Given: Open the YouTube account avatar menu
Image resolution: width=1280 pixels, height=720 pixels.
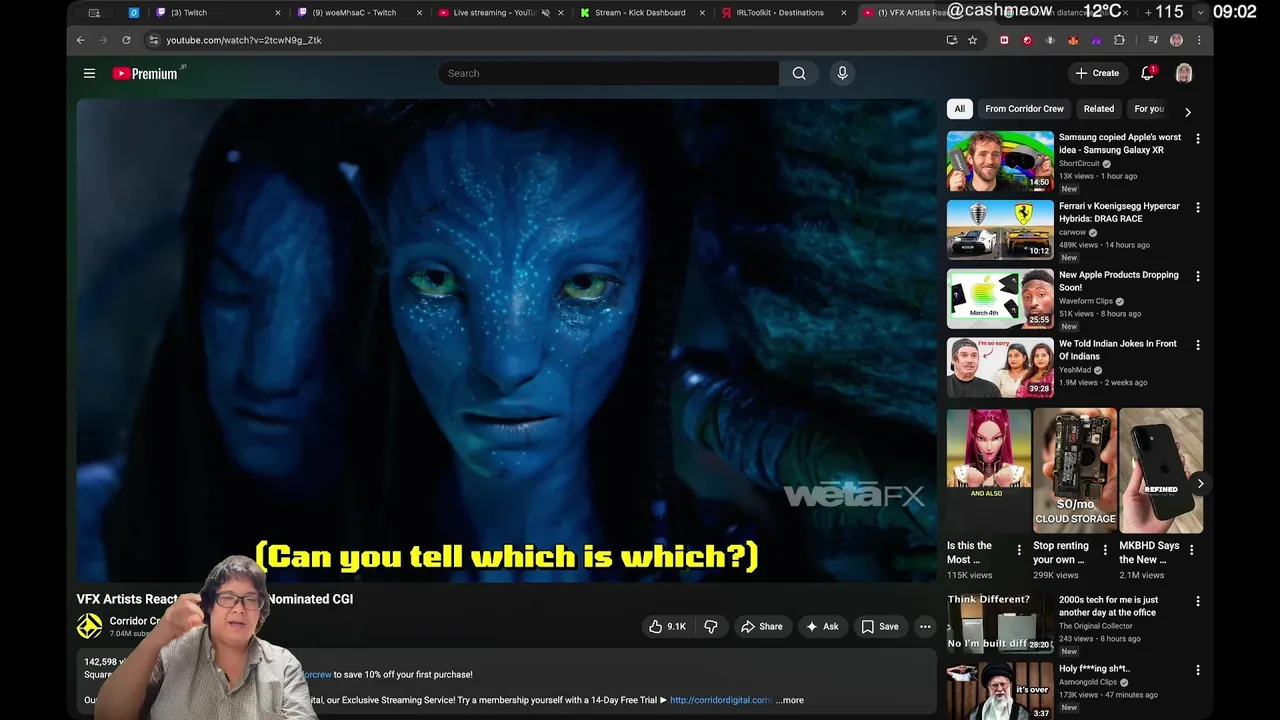Looking at the screenshot, I should tap(1184, 73).
